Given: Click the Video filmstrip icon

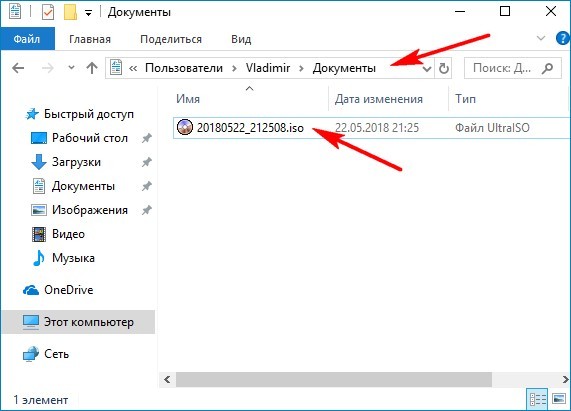Looking at the screenshot, I should (x=39, y=234).
